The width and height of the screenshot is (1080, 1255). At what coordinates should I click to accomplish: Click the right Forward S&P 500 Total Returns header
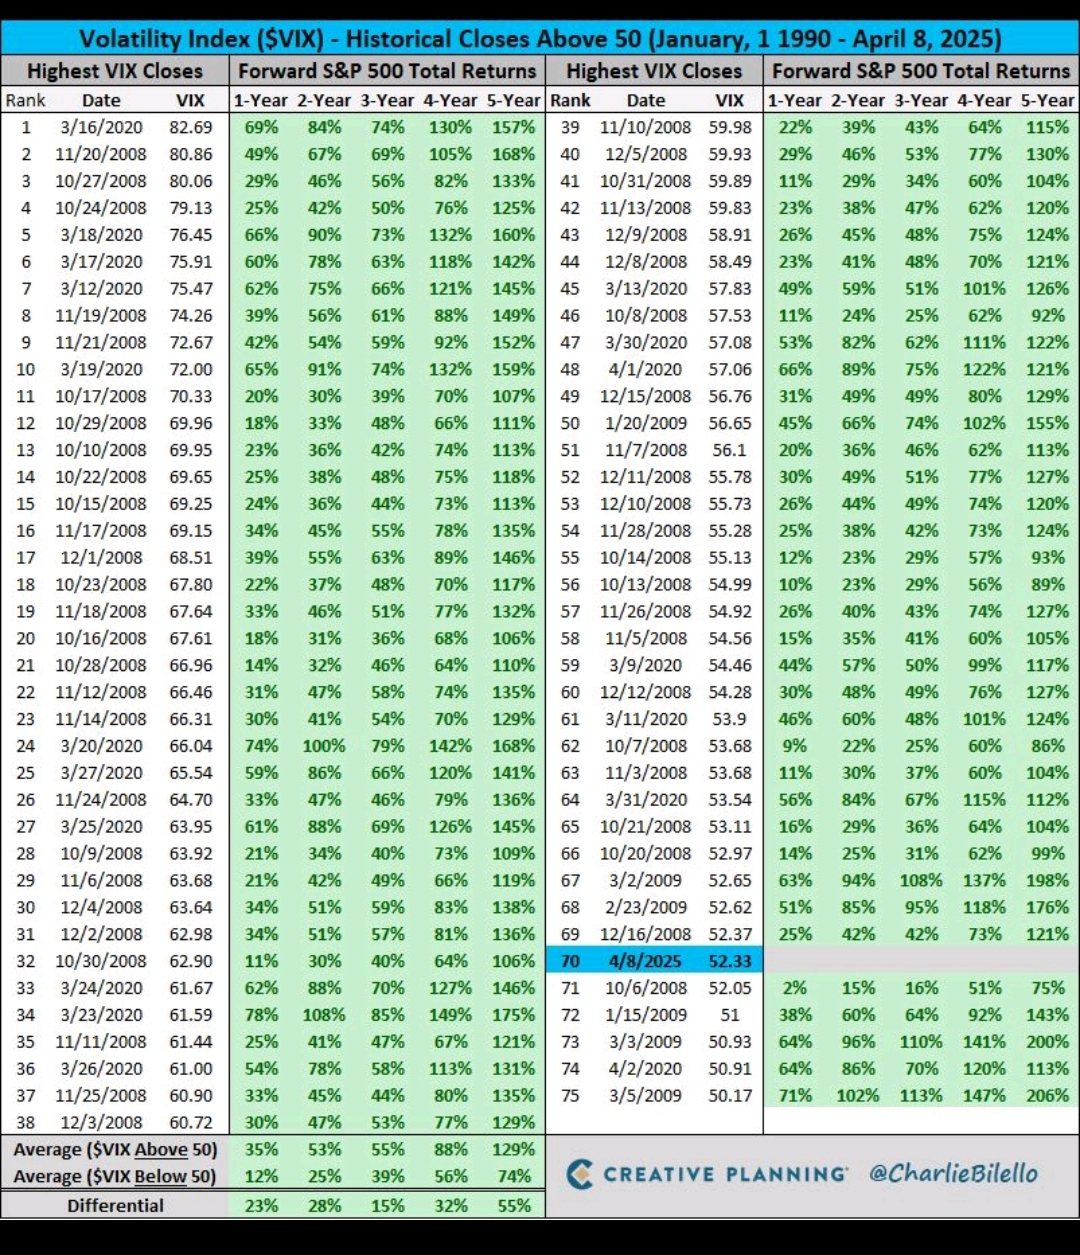click(921, 71)
